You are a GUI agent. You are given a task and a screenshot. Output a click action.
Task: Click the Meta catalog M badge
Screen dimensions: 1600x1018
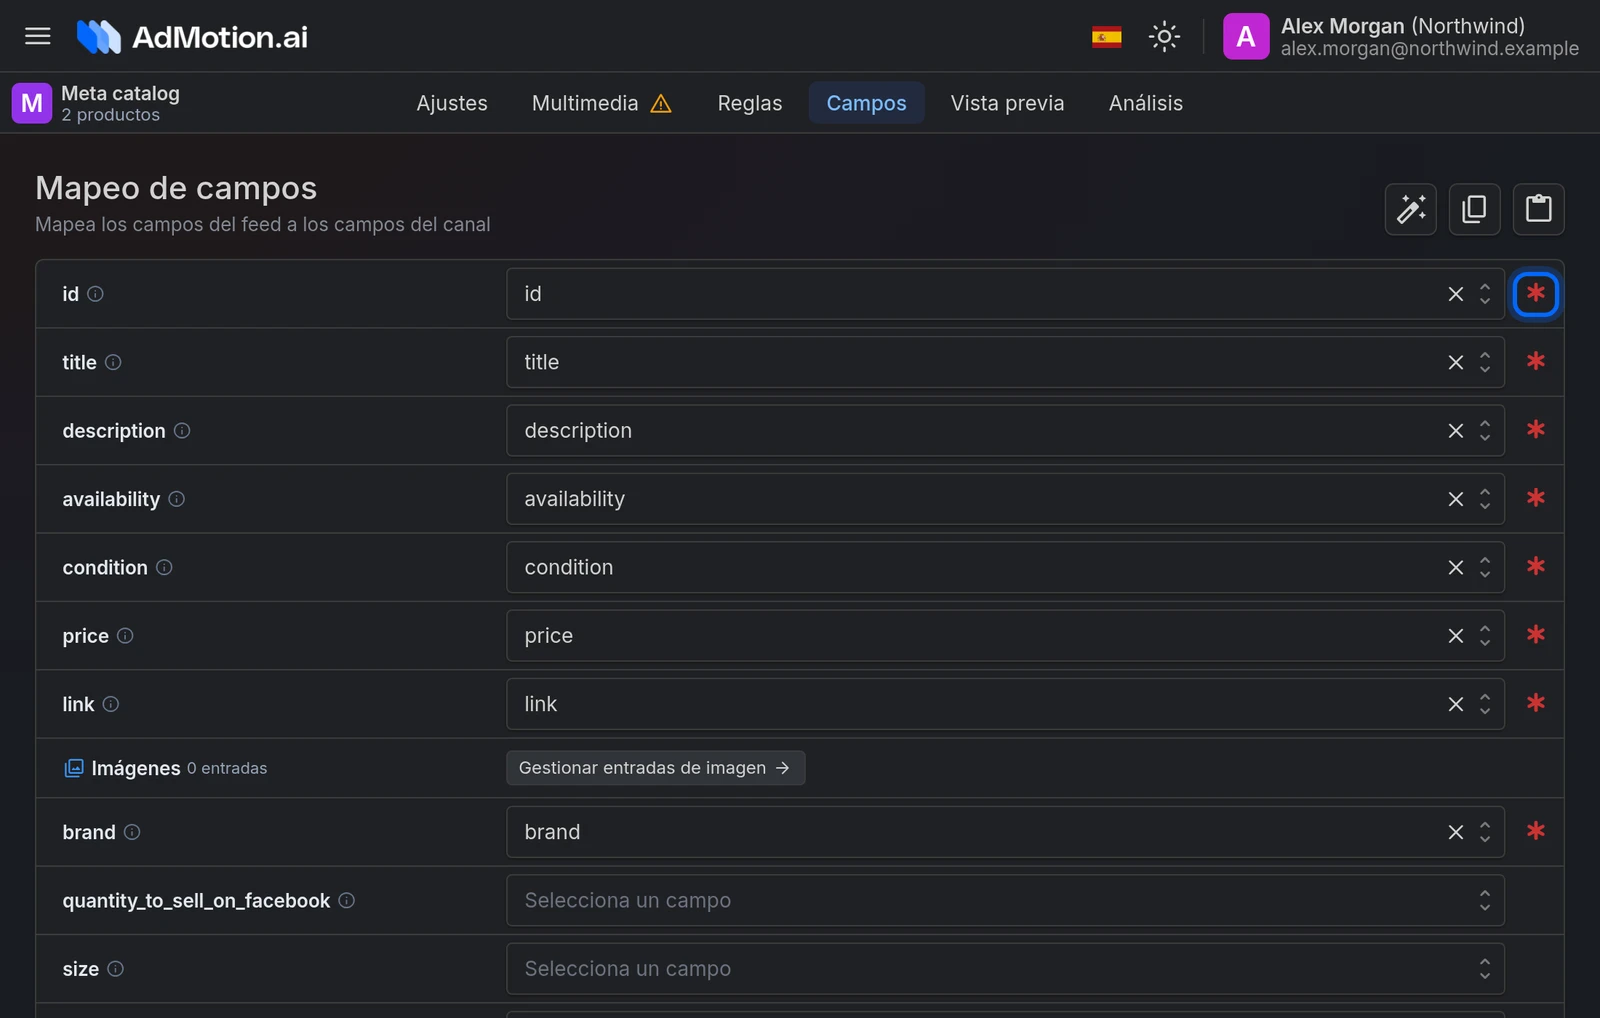tap(32, 103)
